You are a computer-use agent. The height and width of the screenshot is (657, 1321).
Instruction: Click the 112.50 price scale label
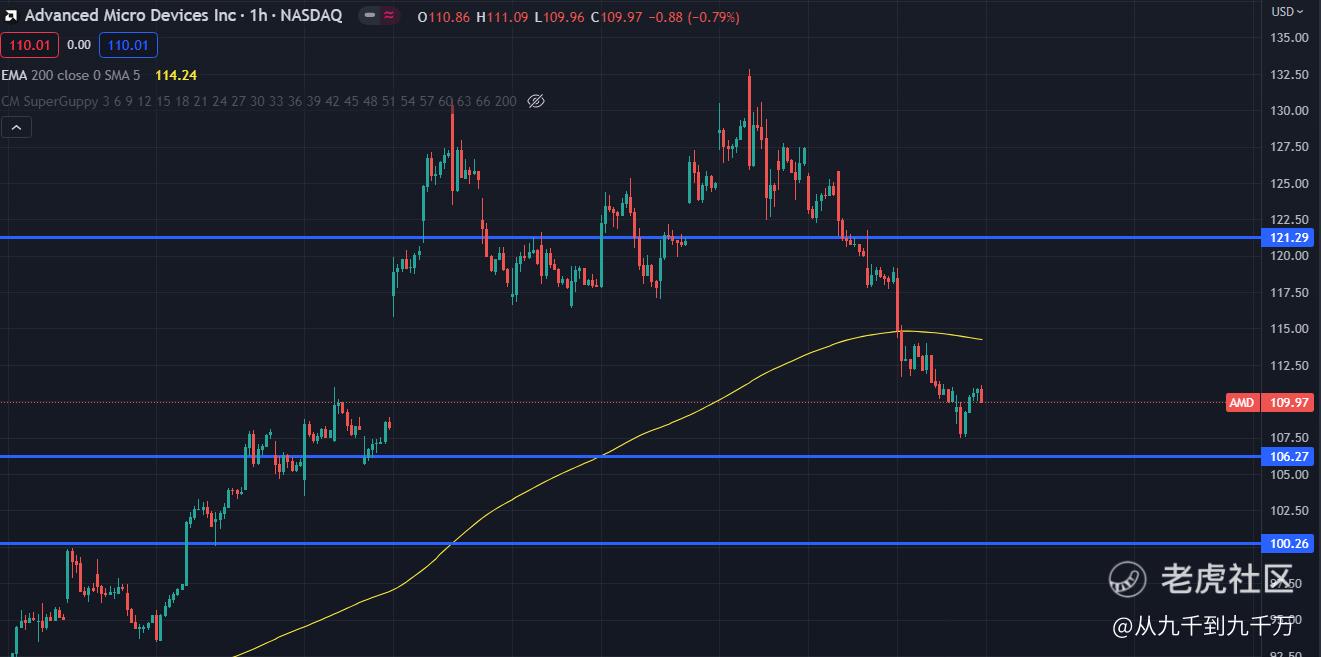pos(1289,366)
